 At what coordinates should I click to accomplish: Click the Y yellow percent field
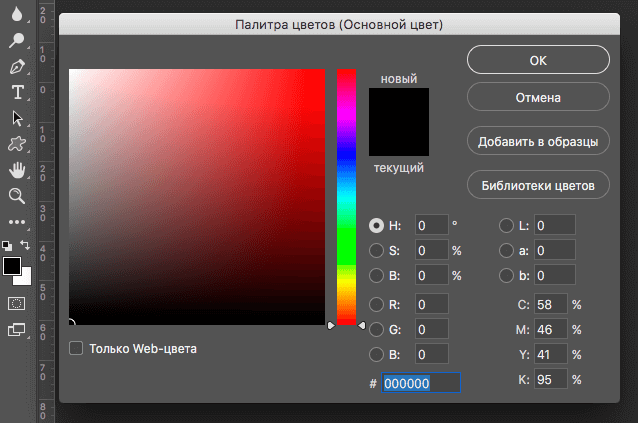point(551,354)
